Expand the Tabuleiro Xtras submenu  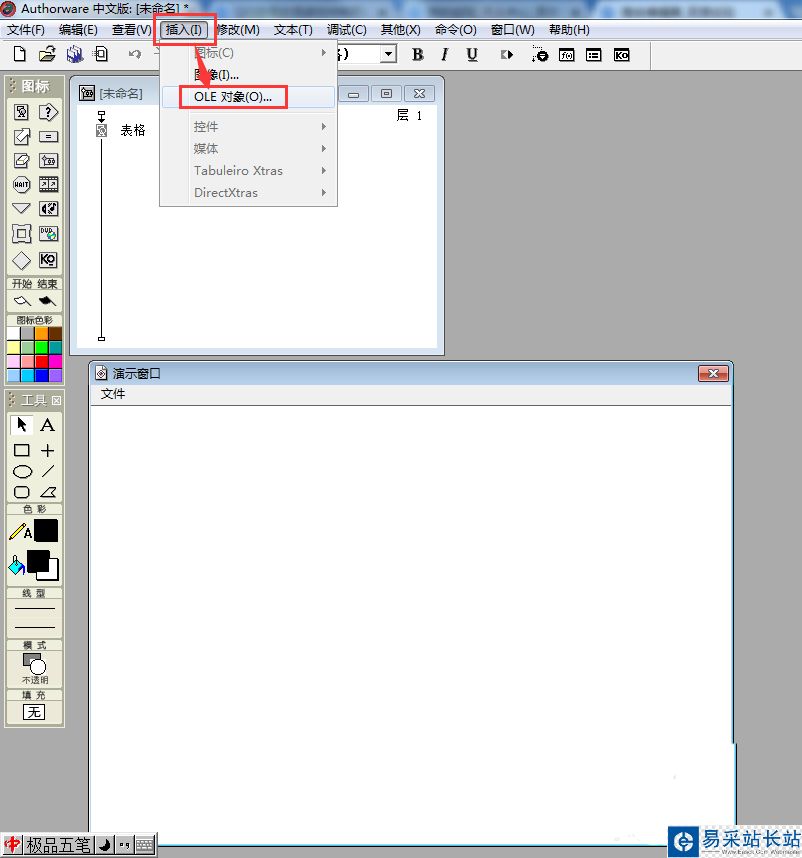(249, 171)
